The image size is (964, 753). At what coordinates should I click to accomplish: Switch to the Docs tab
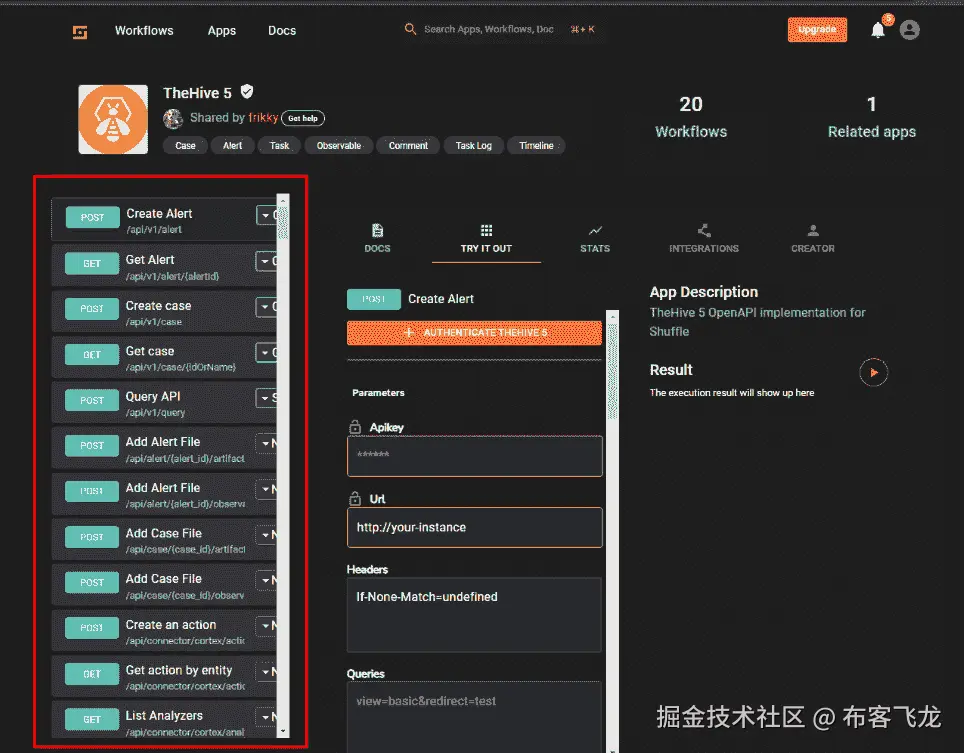coord(377,239)
